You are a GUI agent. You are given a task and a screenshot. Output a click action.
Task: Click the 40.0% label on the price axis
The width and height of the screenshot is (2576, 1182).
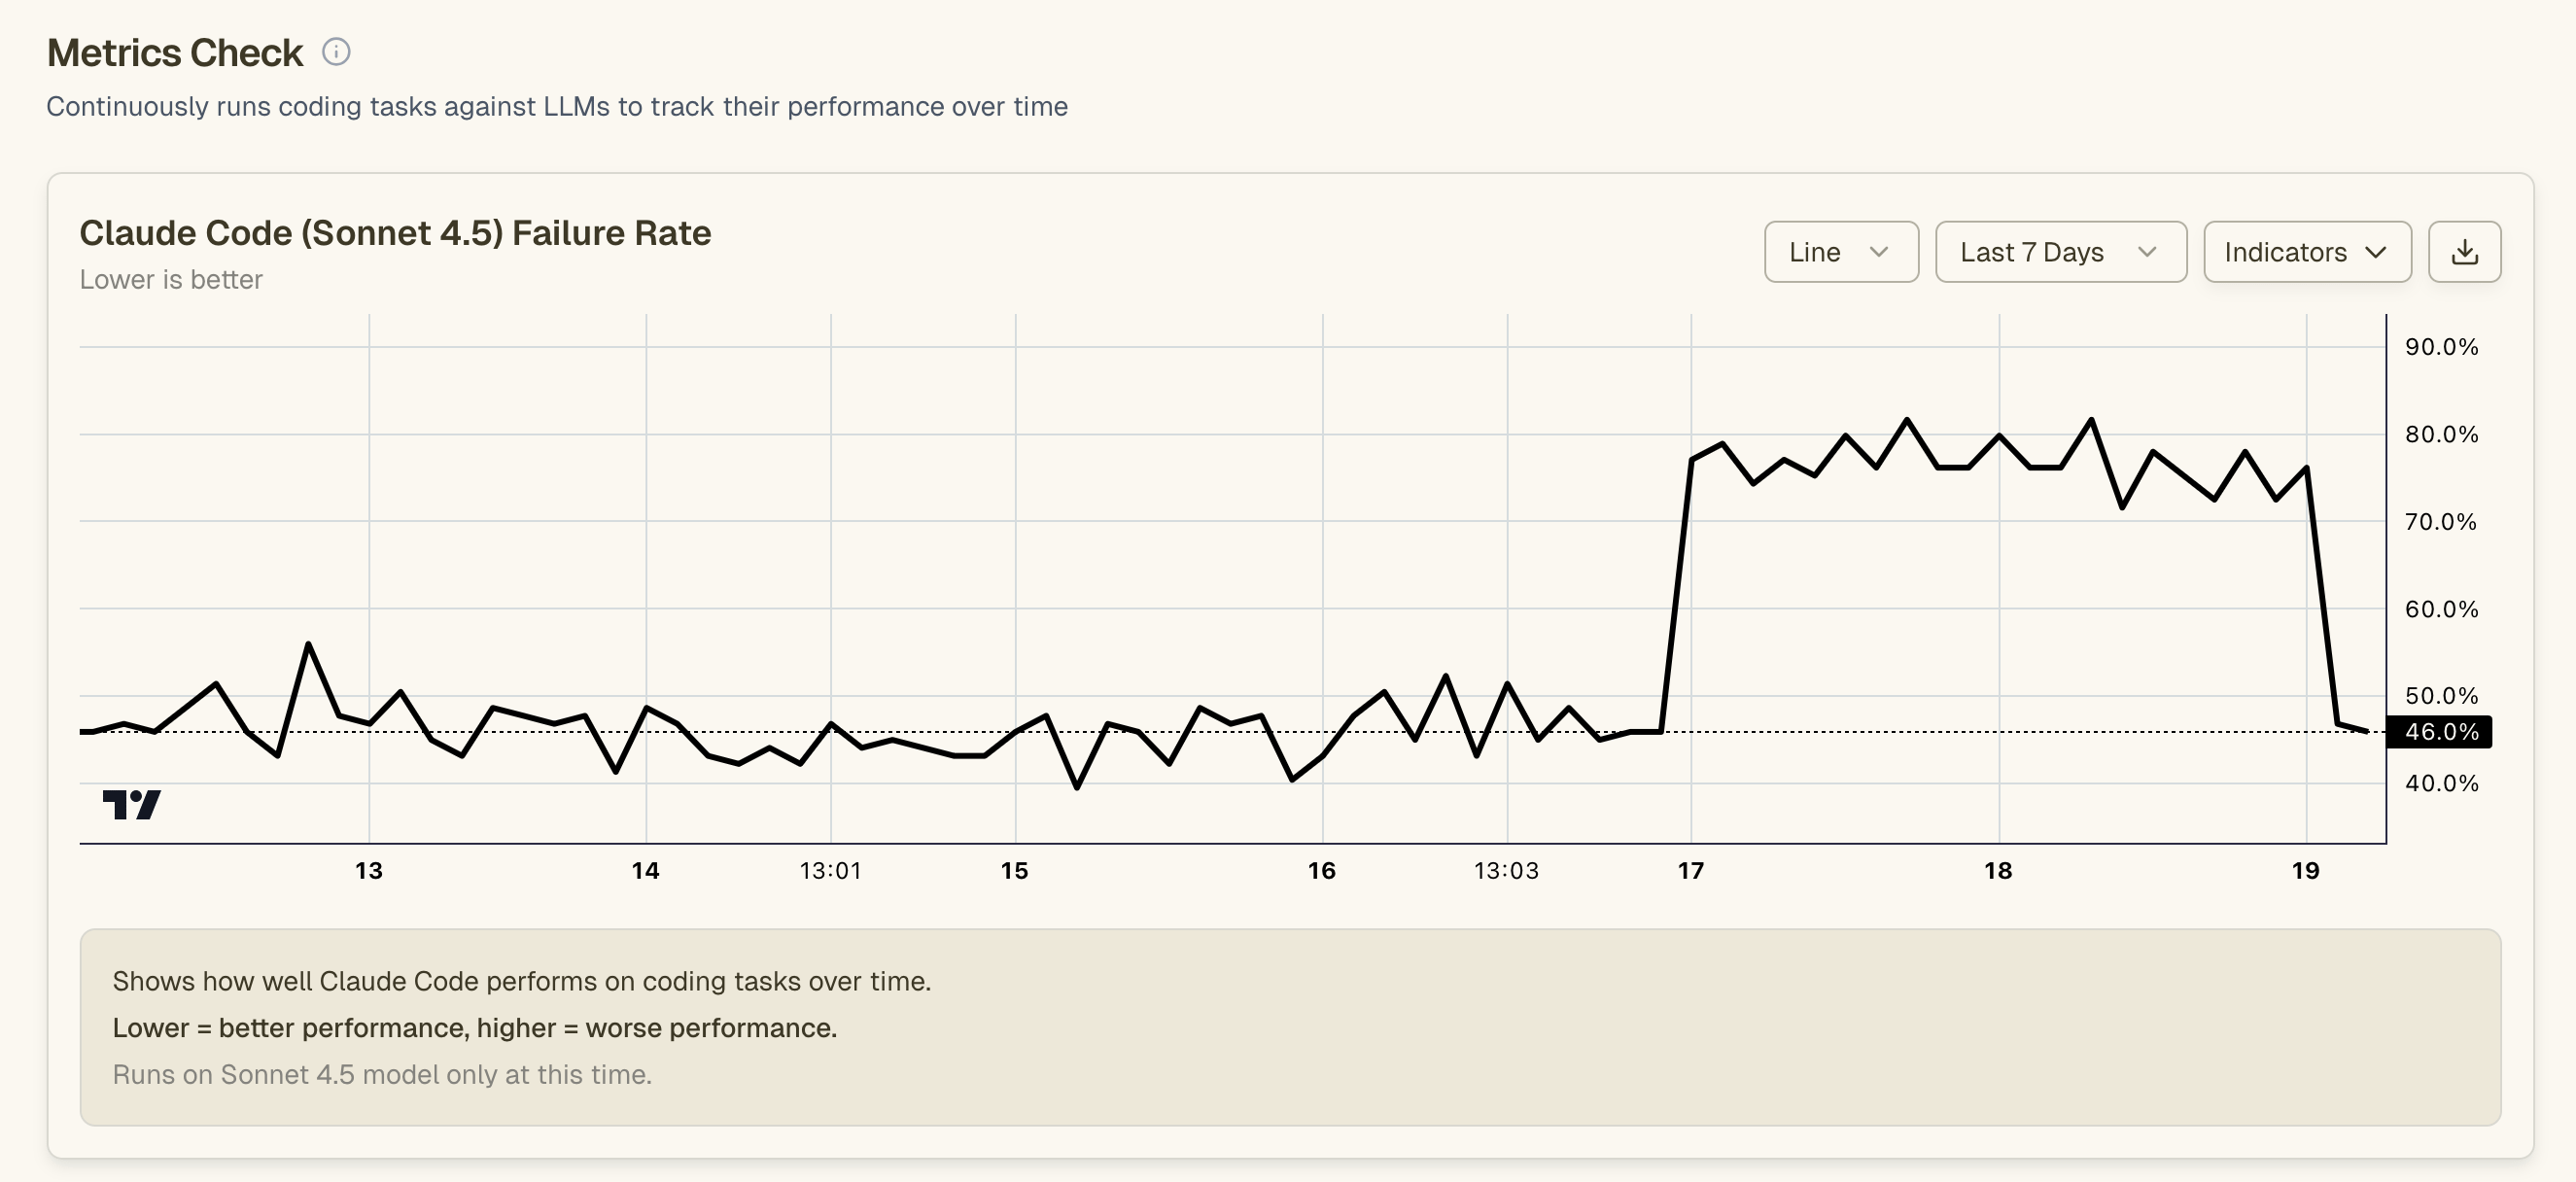pyautogui.click(x=2441, y=784)
